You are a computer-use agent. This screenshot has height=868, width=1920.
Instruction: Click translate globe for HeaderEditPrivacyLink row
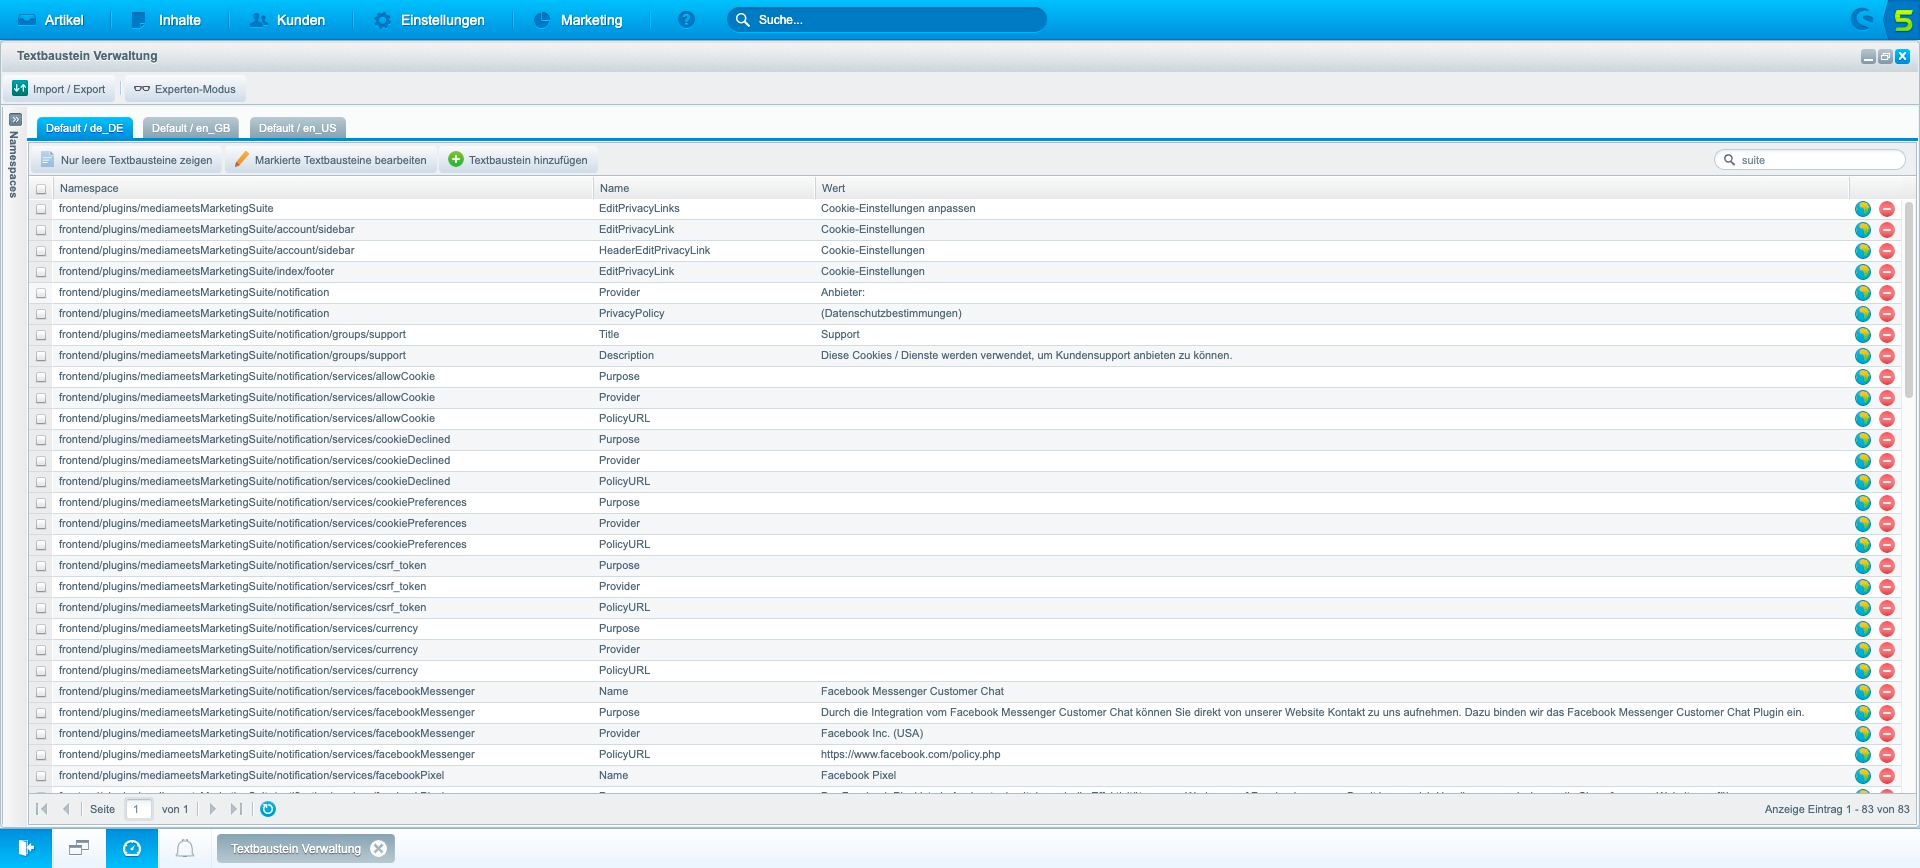pos(1863,251)
